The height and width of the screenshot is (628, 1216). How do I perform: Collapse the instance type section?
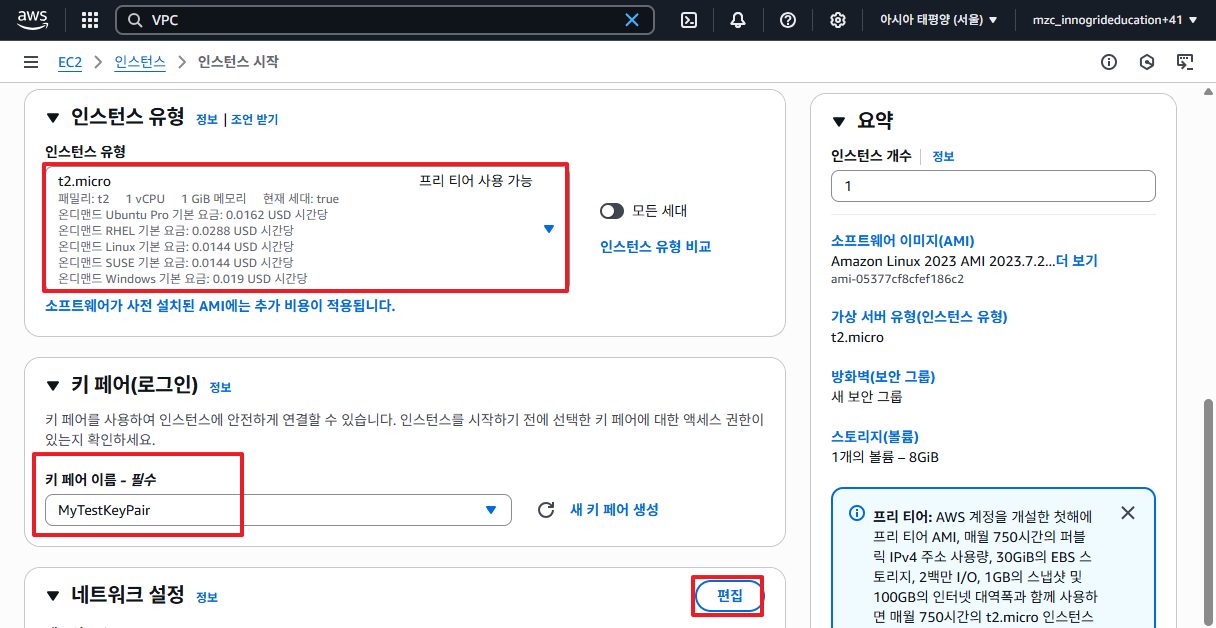point(53,118)
